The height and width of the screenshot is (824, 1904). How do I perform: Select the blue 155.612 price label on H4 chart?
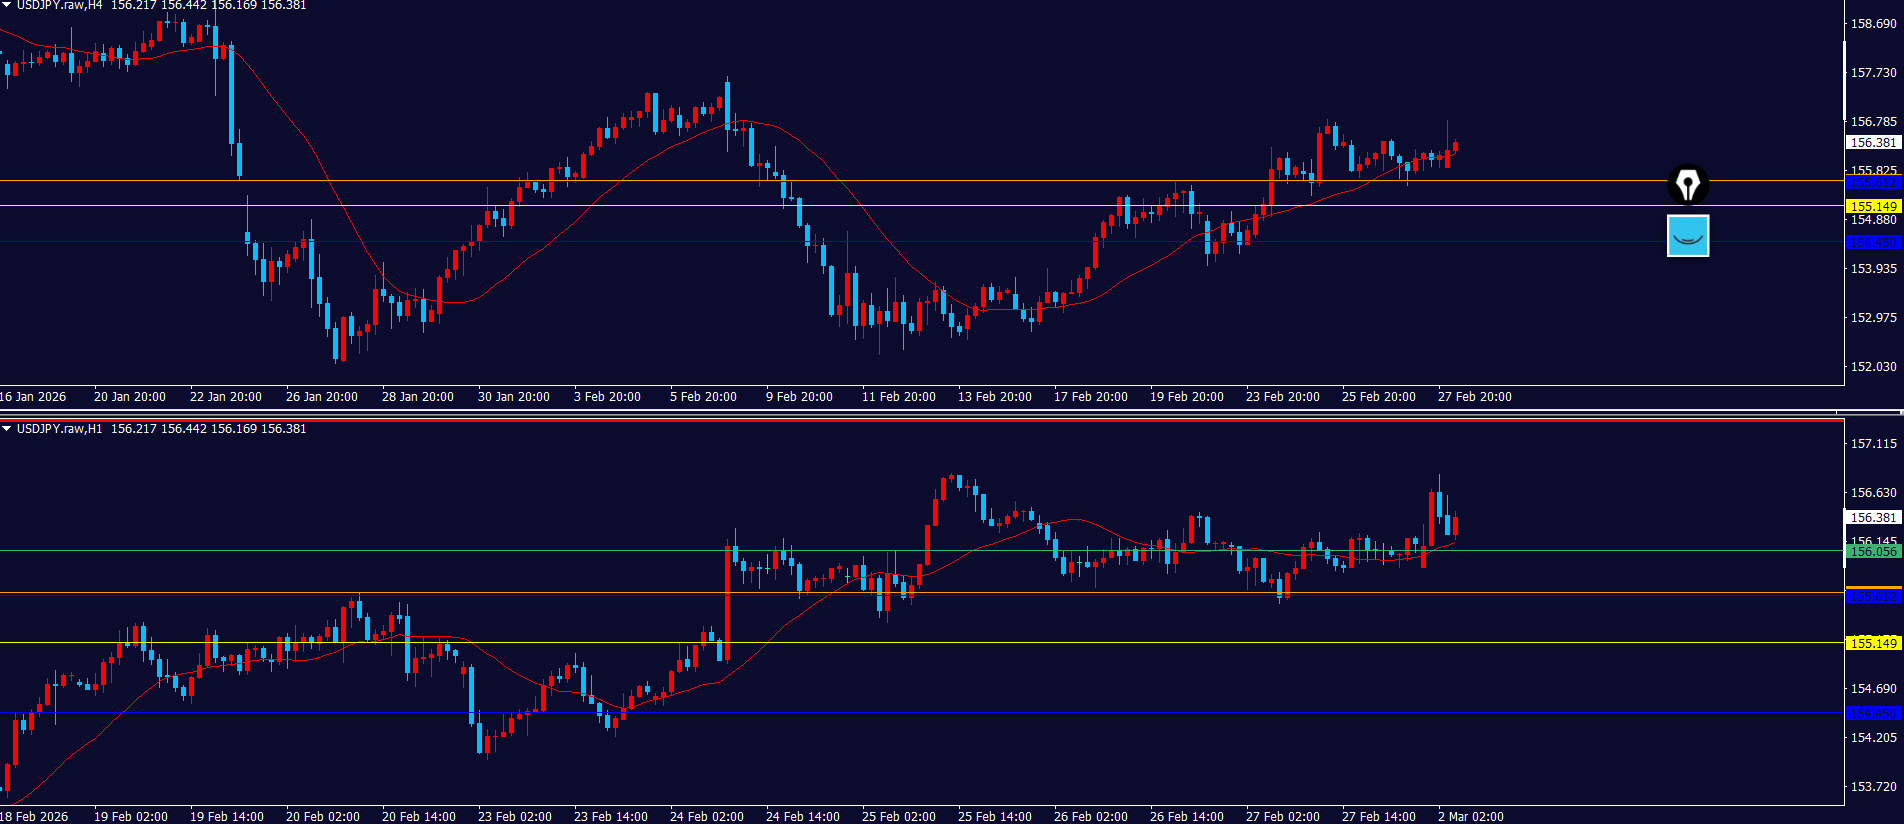[1873, 183]
